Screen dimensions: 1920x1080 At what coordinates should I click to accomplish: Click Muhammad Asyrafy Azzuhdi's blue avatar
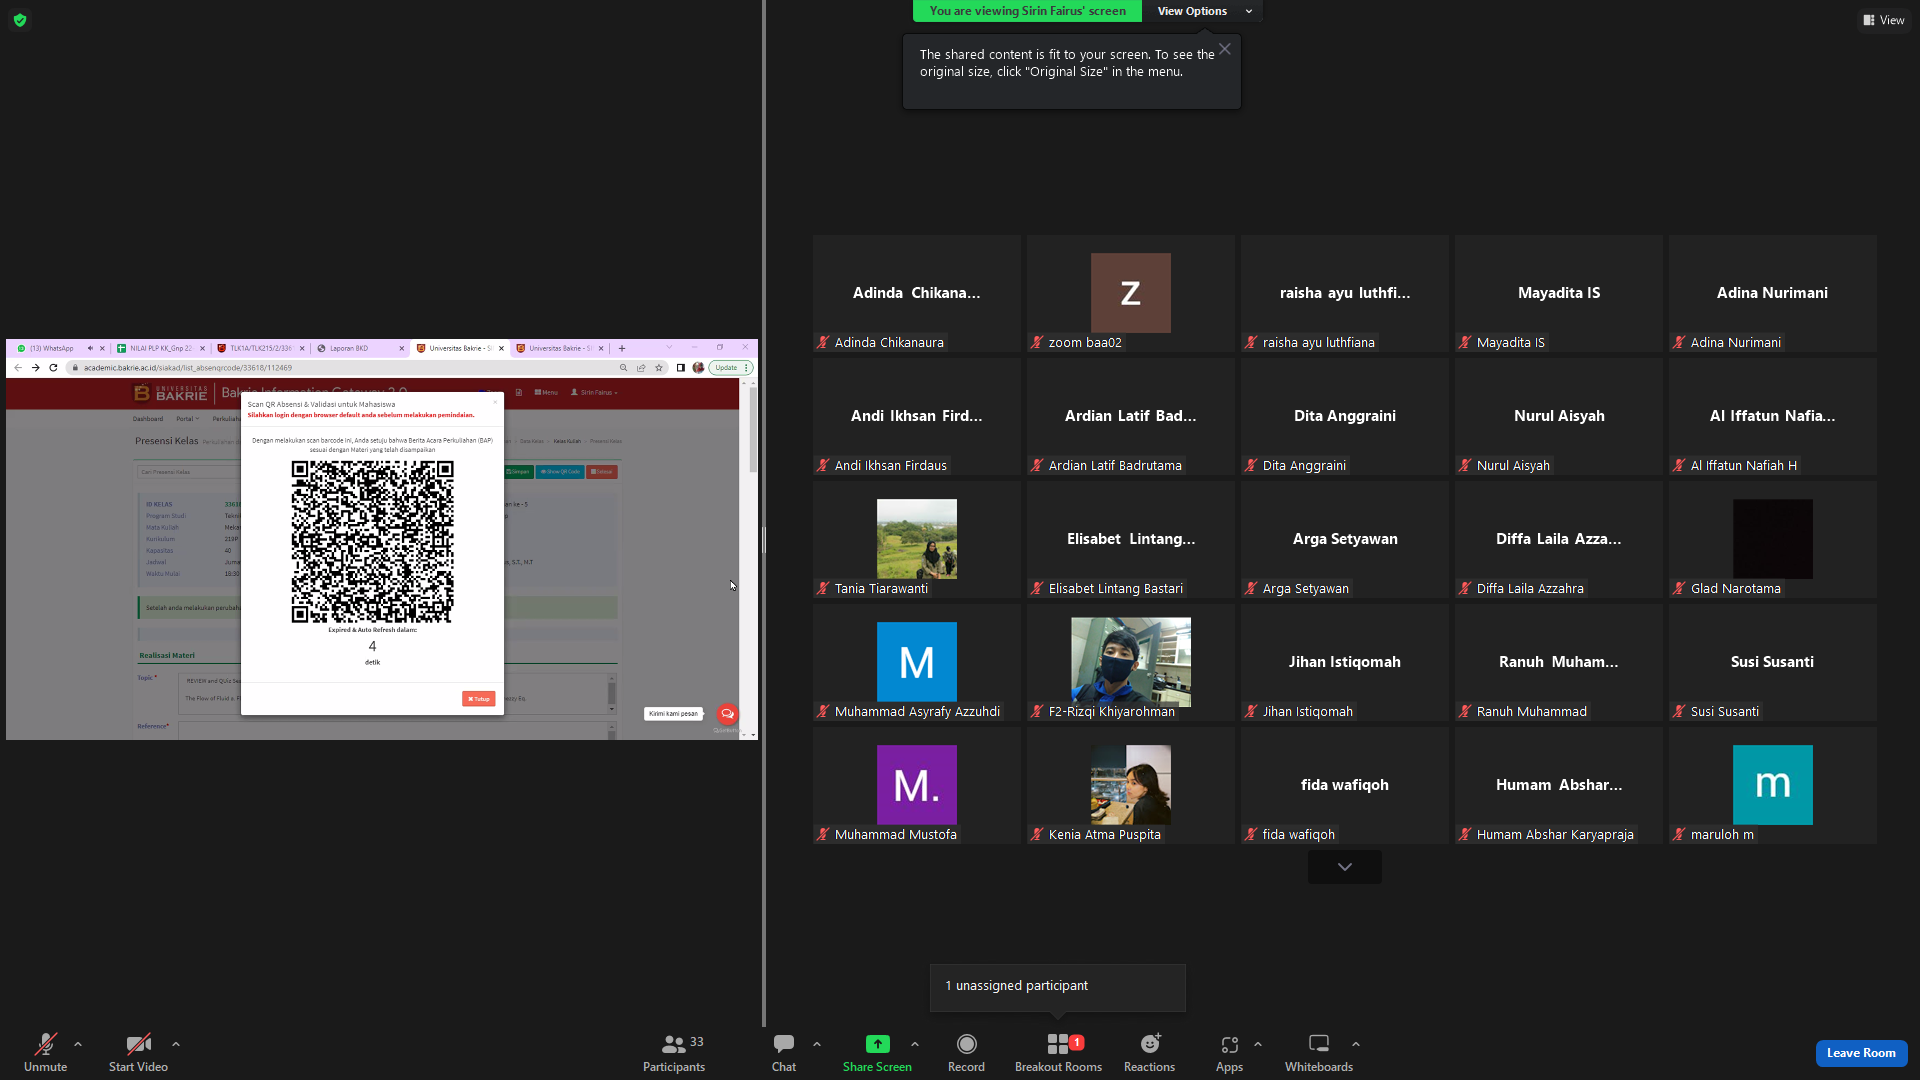(917, 662)
